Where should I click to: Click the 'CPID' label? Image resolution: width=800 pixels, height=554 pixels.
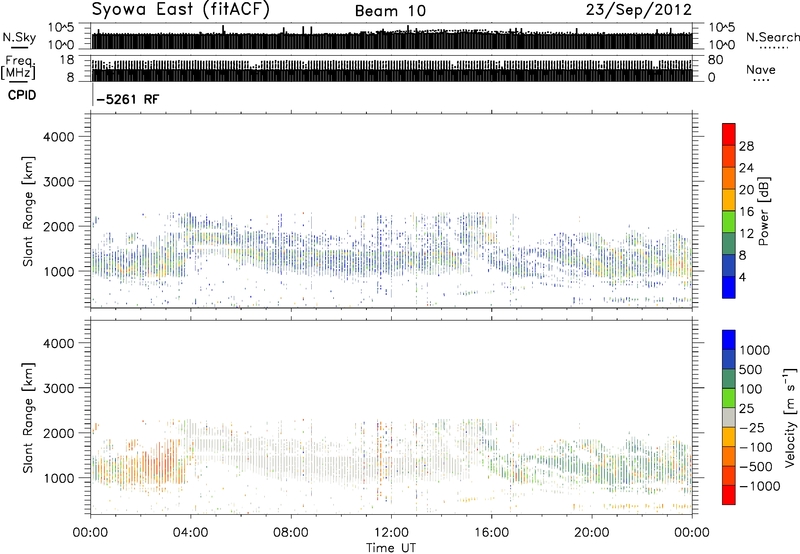pyautogui.click(x=22, y=95)
